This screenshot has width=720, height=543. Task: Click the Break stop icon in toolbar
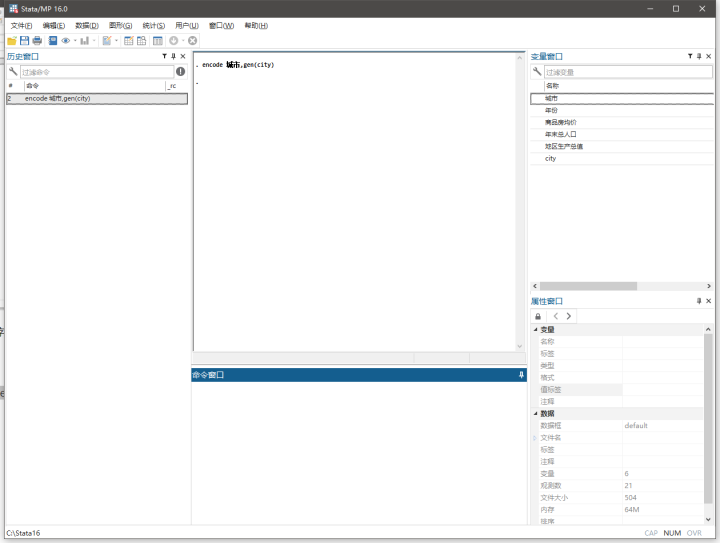[x=193, y=41]
